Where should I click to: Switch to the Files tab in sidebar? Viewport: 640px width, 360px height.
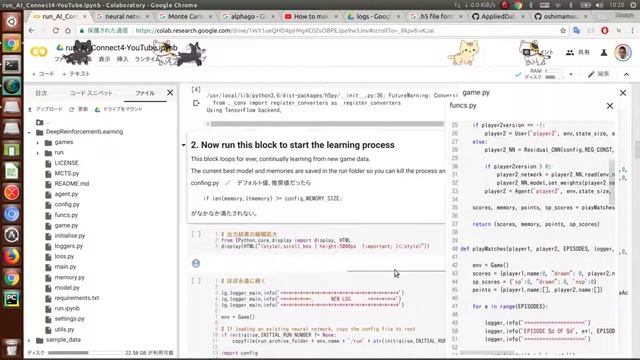tap(145, 93)
